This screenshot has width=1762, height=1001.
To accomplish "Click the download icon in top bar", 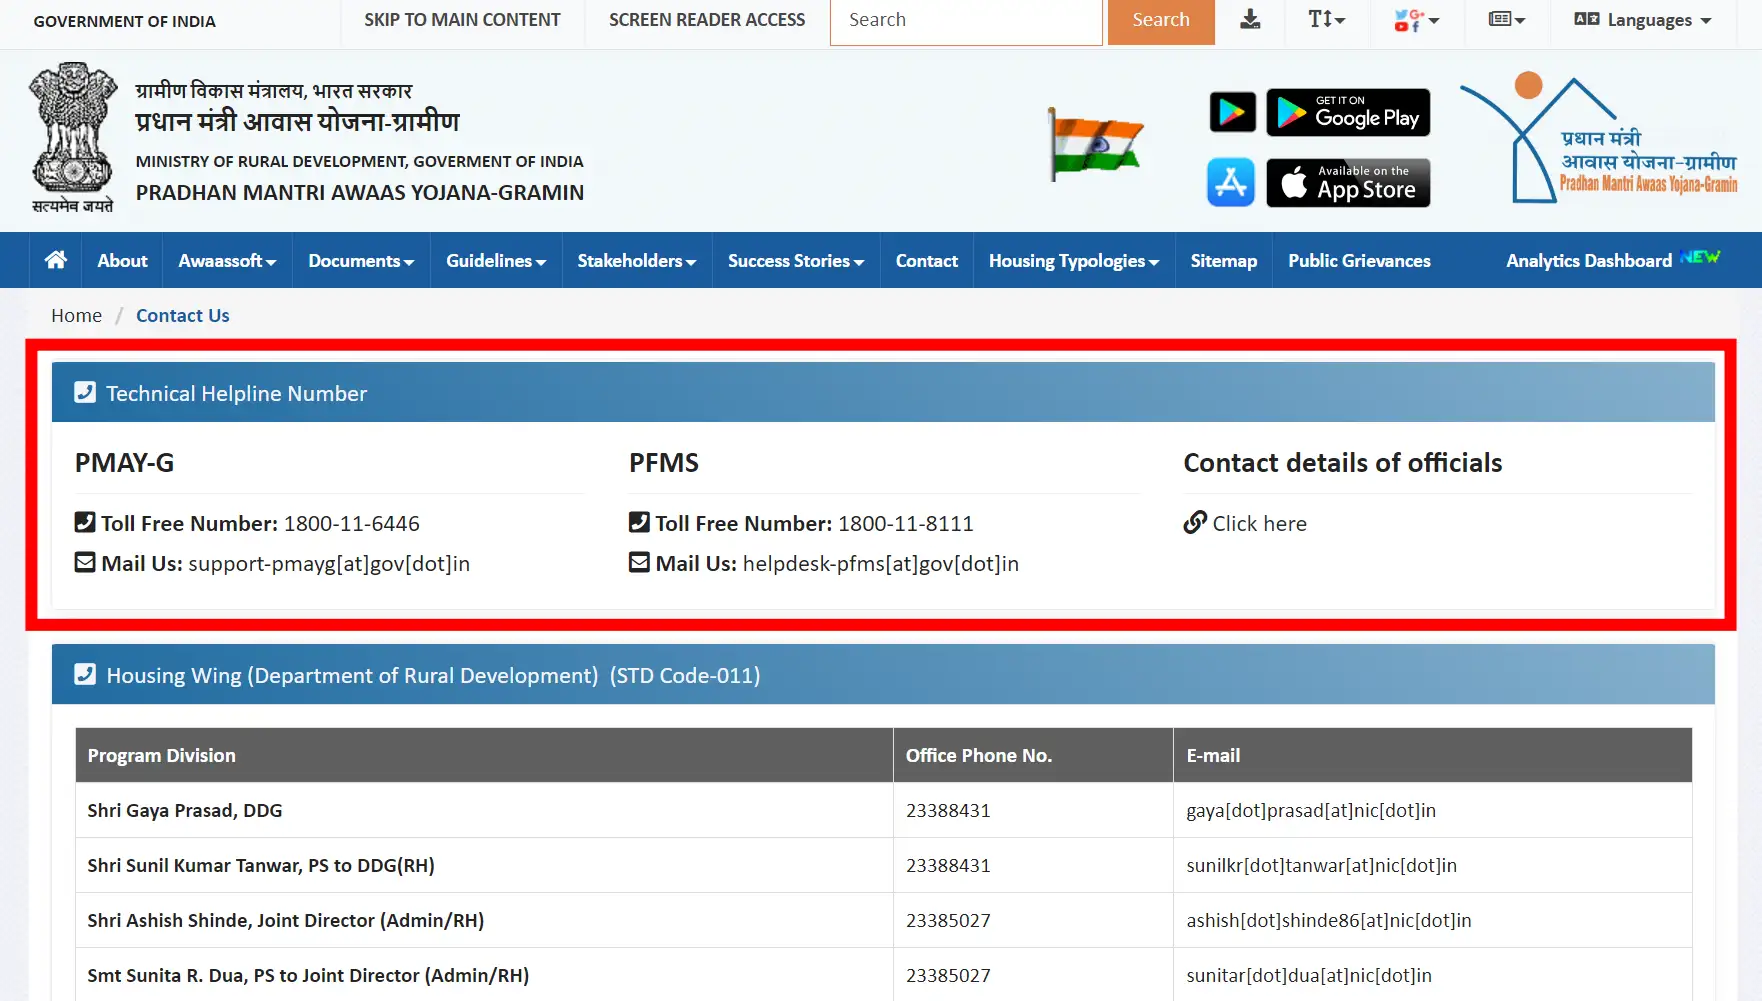I will pyautogui.click(x=1250, y=19).
